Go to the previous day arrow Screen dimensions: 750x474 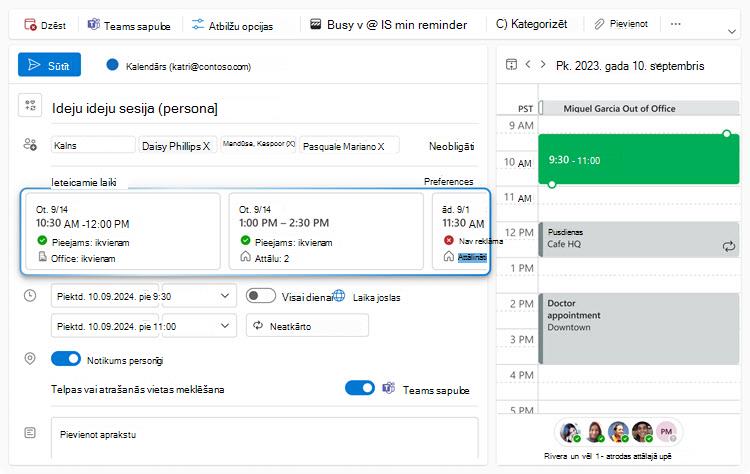(x=528, y=64)
